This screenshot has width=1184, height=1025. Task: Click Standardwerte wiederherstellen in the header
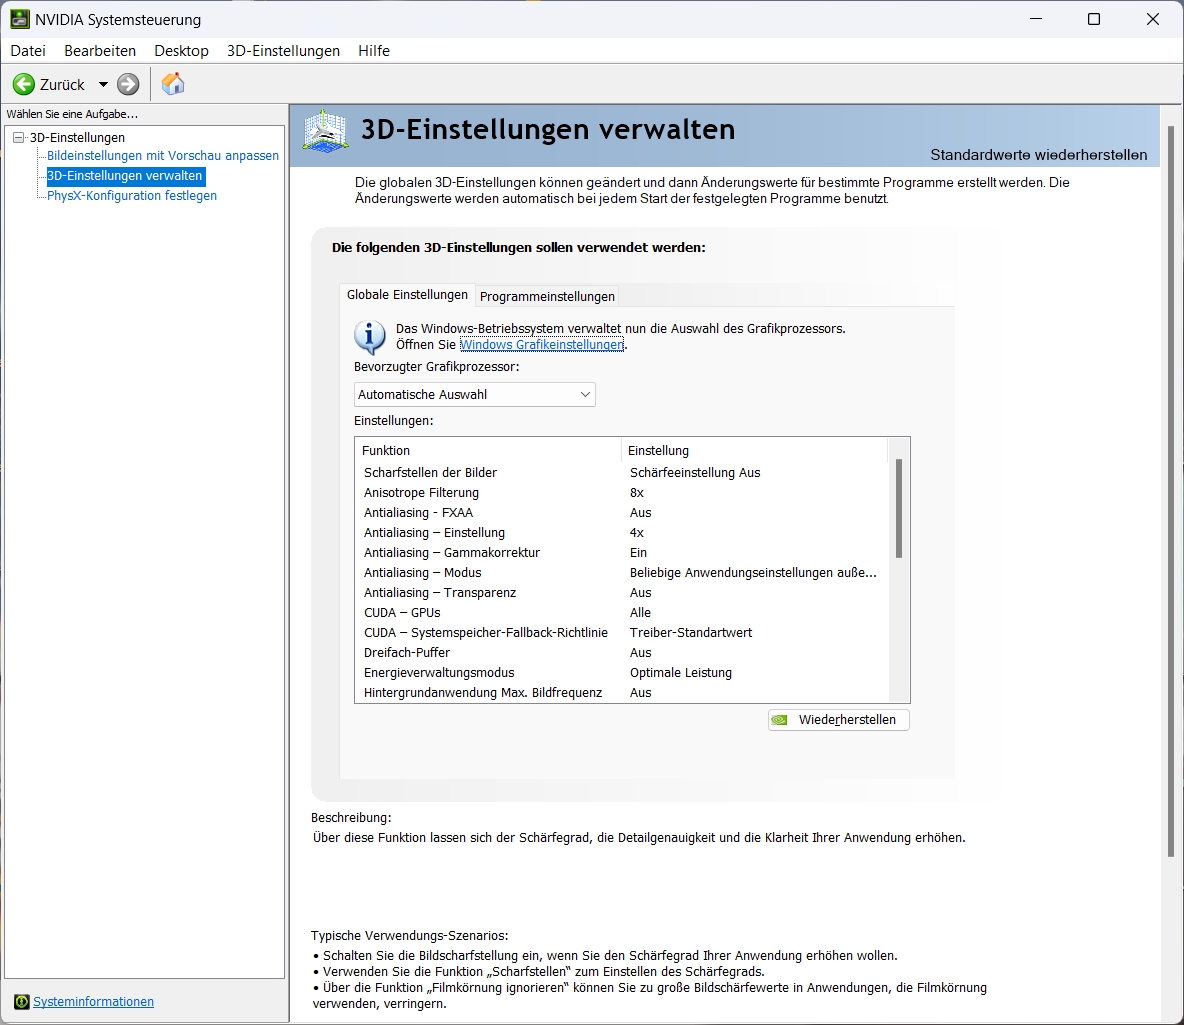pos(1038,155)
